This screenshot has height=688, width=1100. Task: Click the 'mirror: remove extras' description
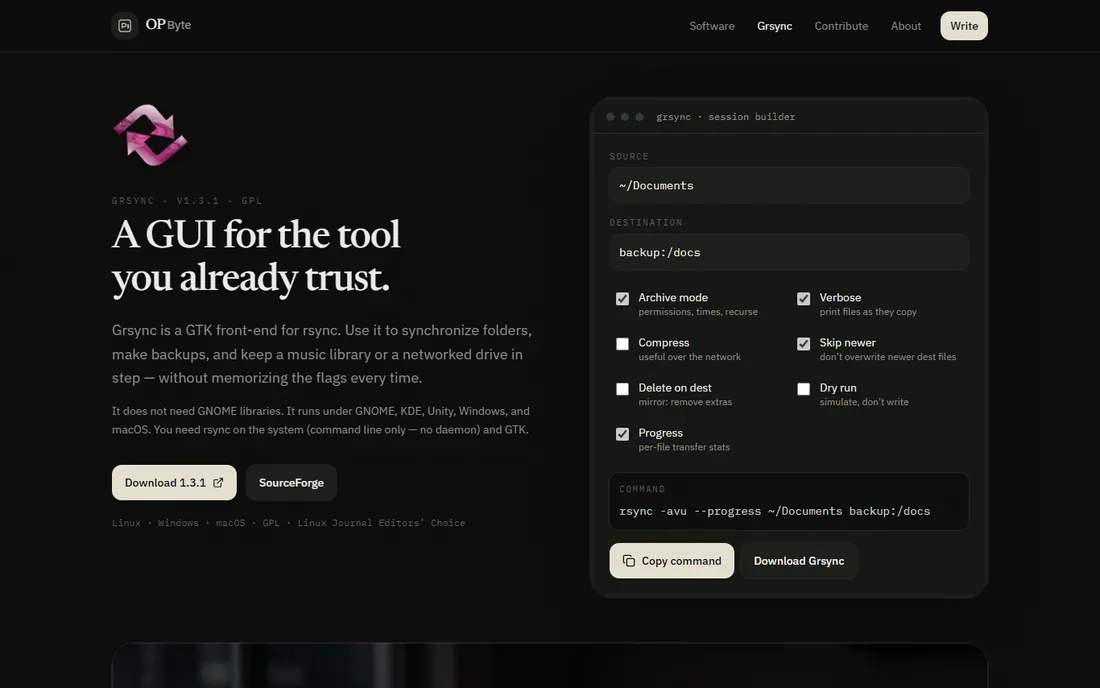coord(685,402)
